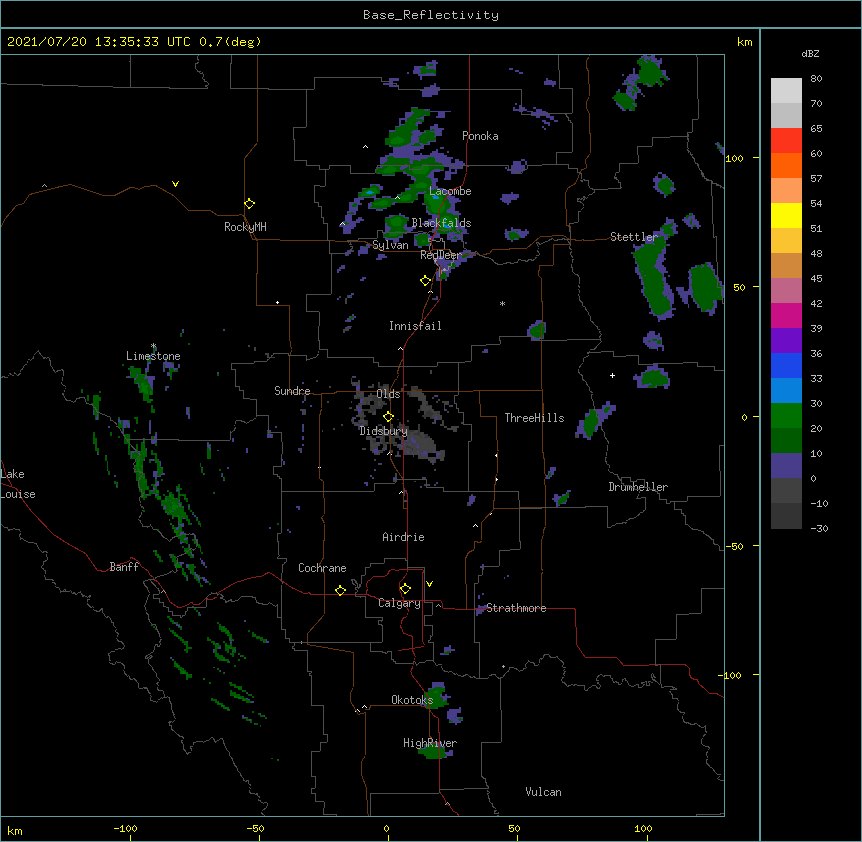The width and height of the screenshot is (862, 842).
Task: Click the Calgary city label
Action: click(x=399, y=603)
